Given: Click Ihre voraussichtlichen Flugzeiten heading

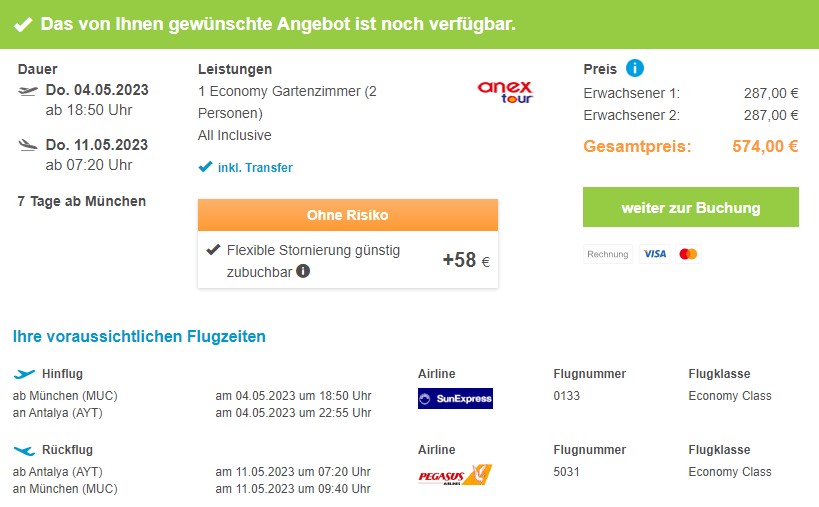Looking at the screenshot, I should click(x=139, y=336).
